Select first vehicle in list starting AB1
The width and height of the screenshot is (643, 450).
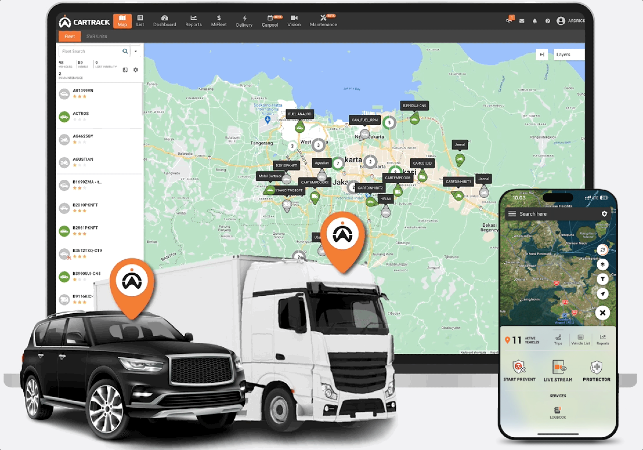pyautogui.click(x=100, y=94)
